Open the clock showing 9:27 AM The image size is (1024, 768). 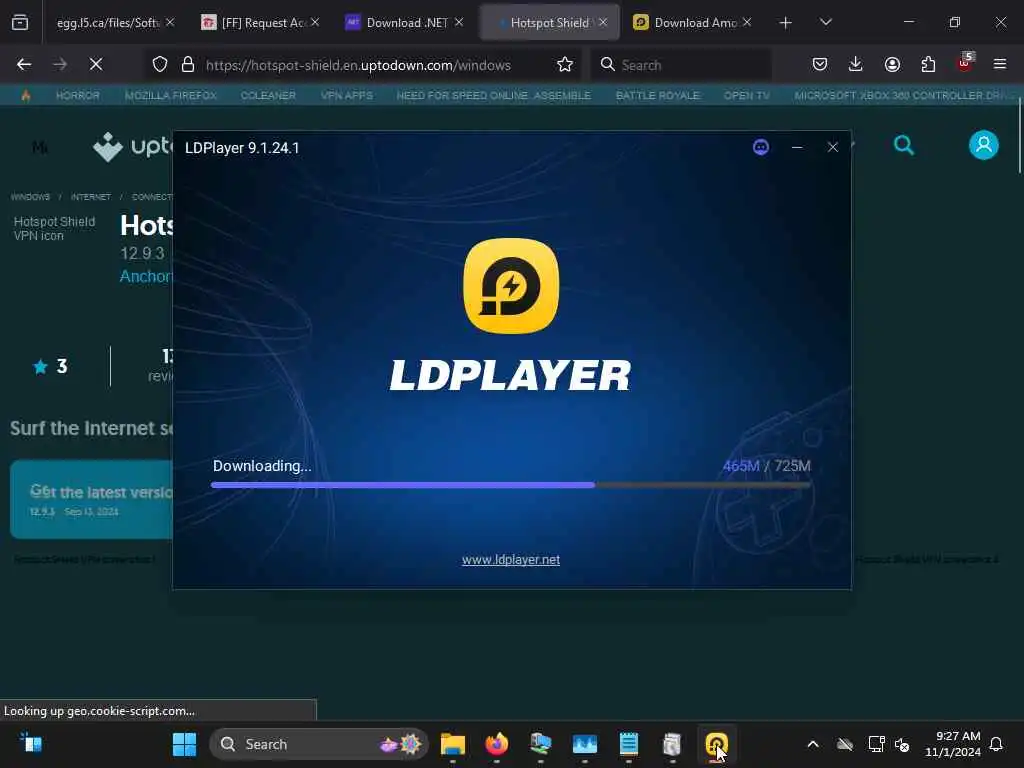pos(953,744)
